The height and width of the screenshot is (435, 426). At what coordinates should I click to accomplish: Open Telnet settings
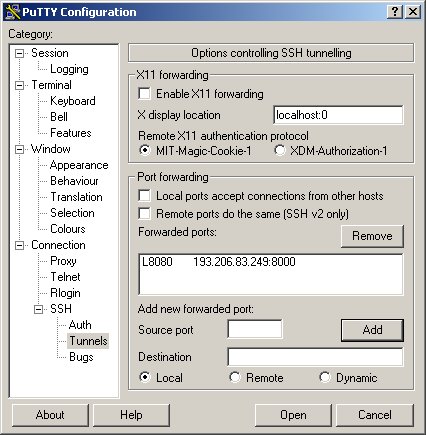point(65,277)
